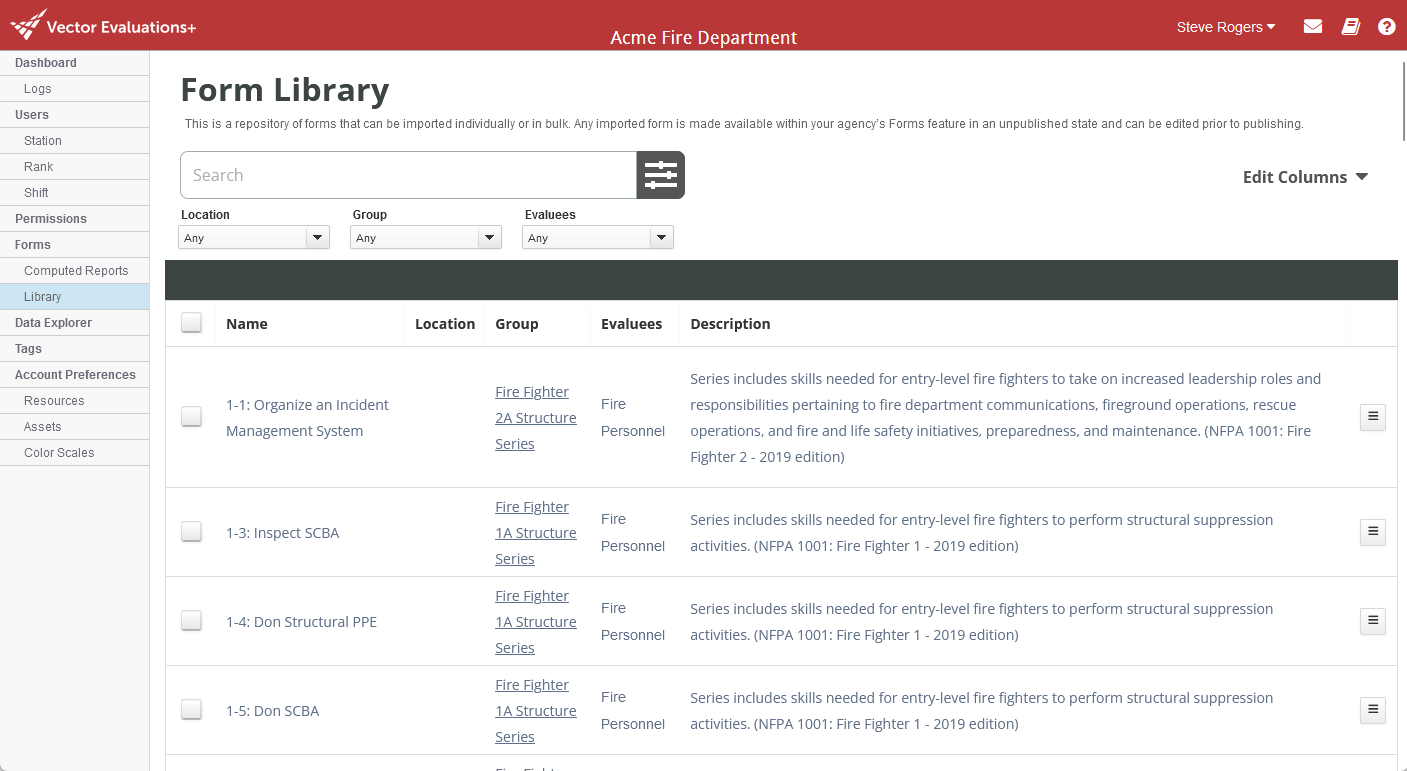Open row actions menu for 1-3: Inspect SCBA
Screen dimensions: 1407x771
1372,531
